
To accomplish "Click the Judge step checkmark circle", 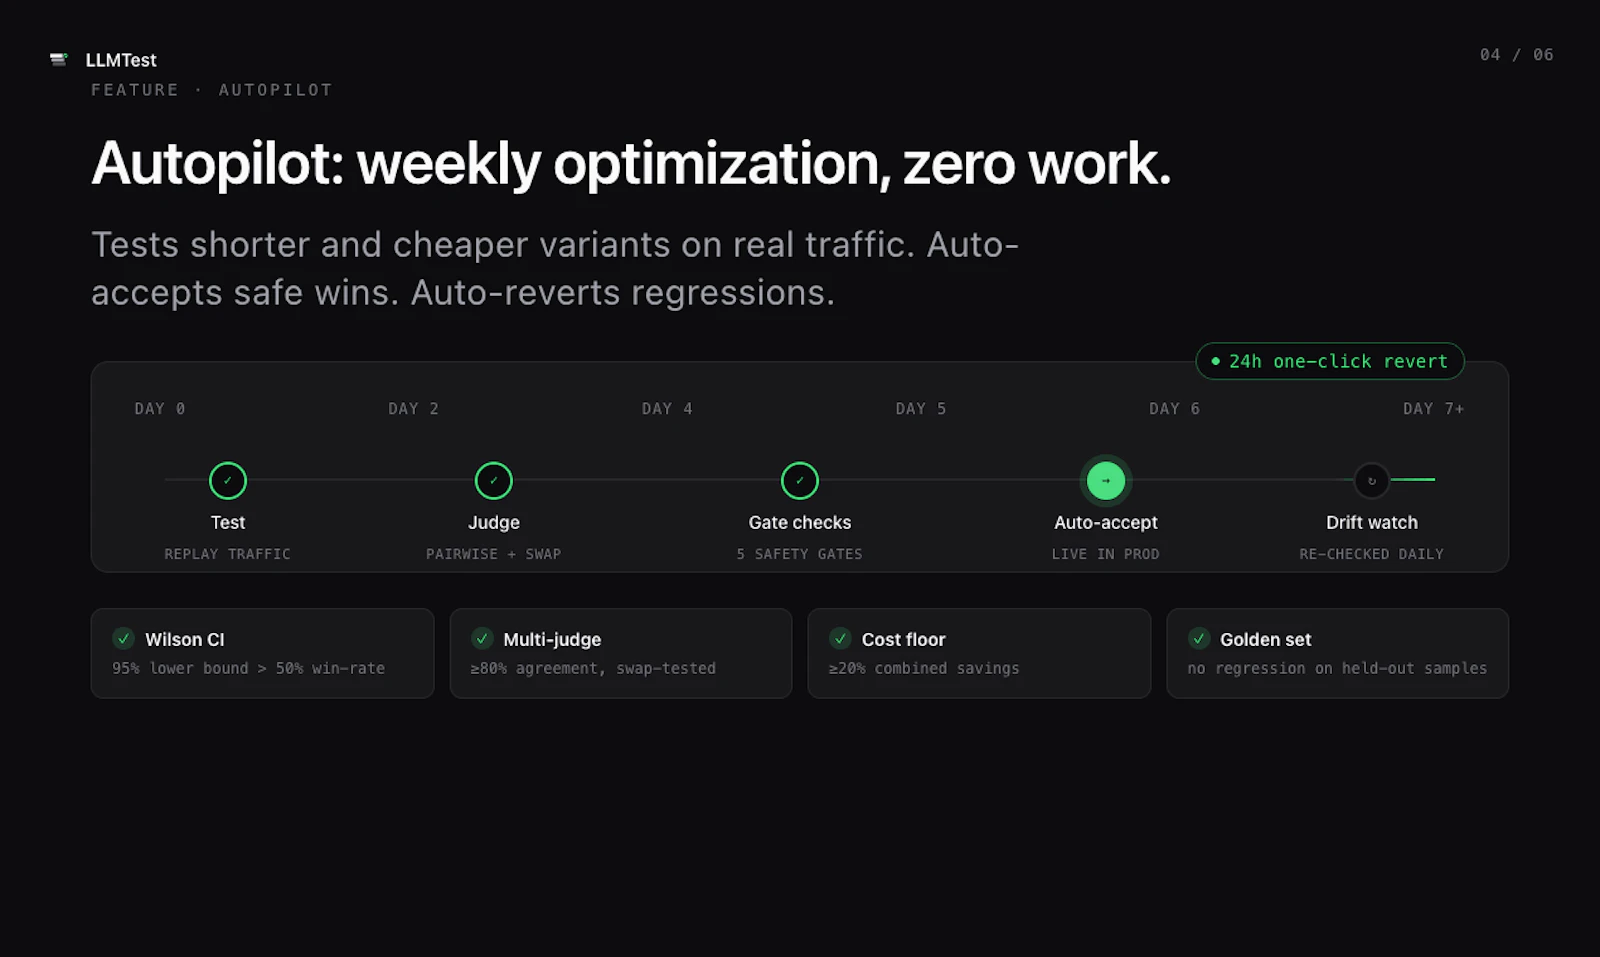I will tap(494, 481).
